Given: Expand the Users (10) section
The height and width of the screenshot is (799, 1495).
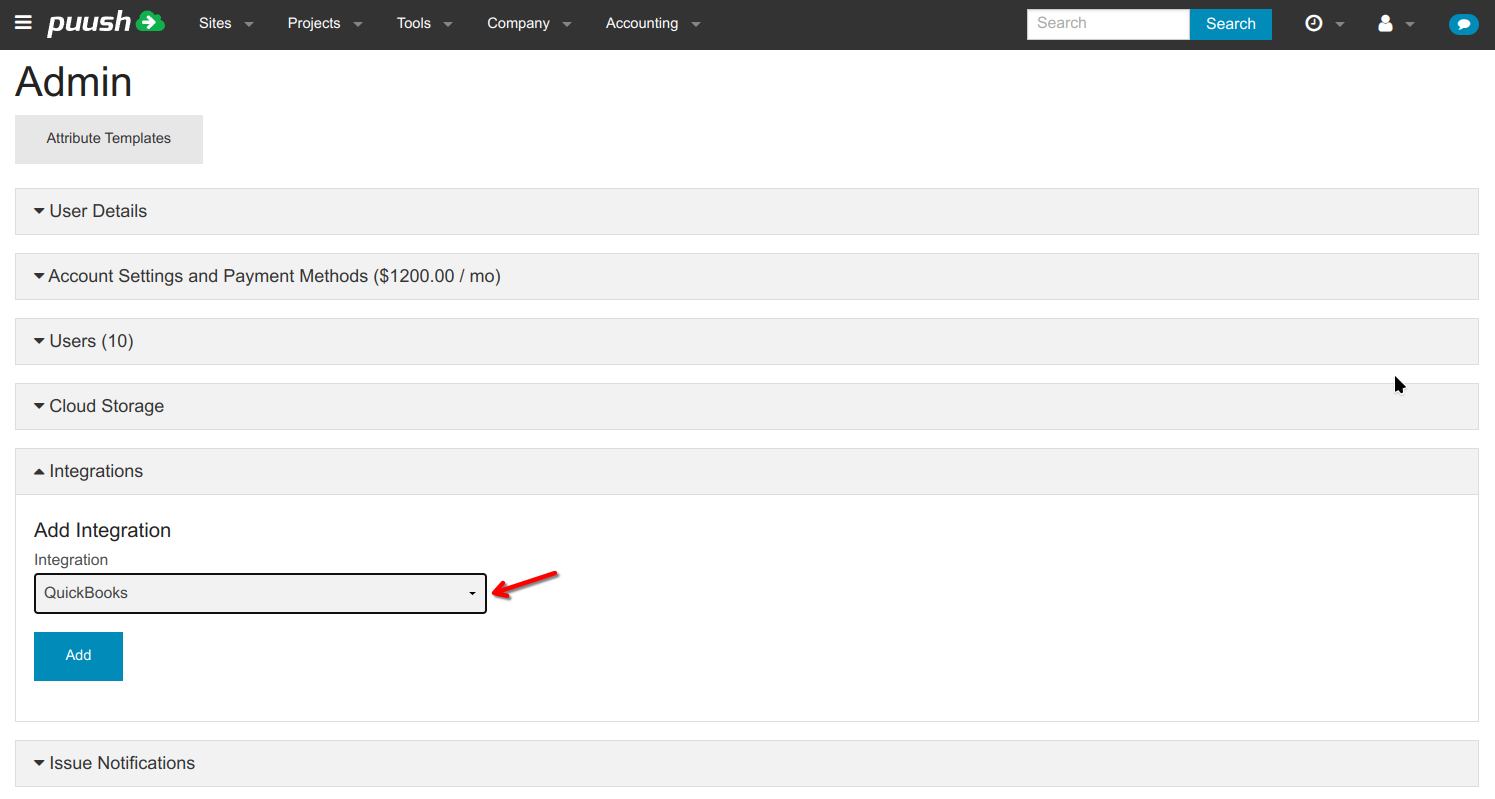Looking at the screenshot, I should click(91, 342).
